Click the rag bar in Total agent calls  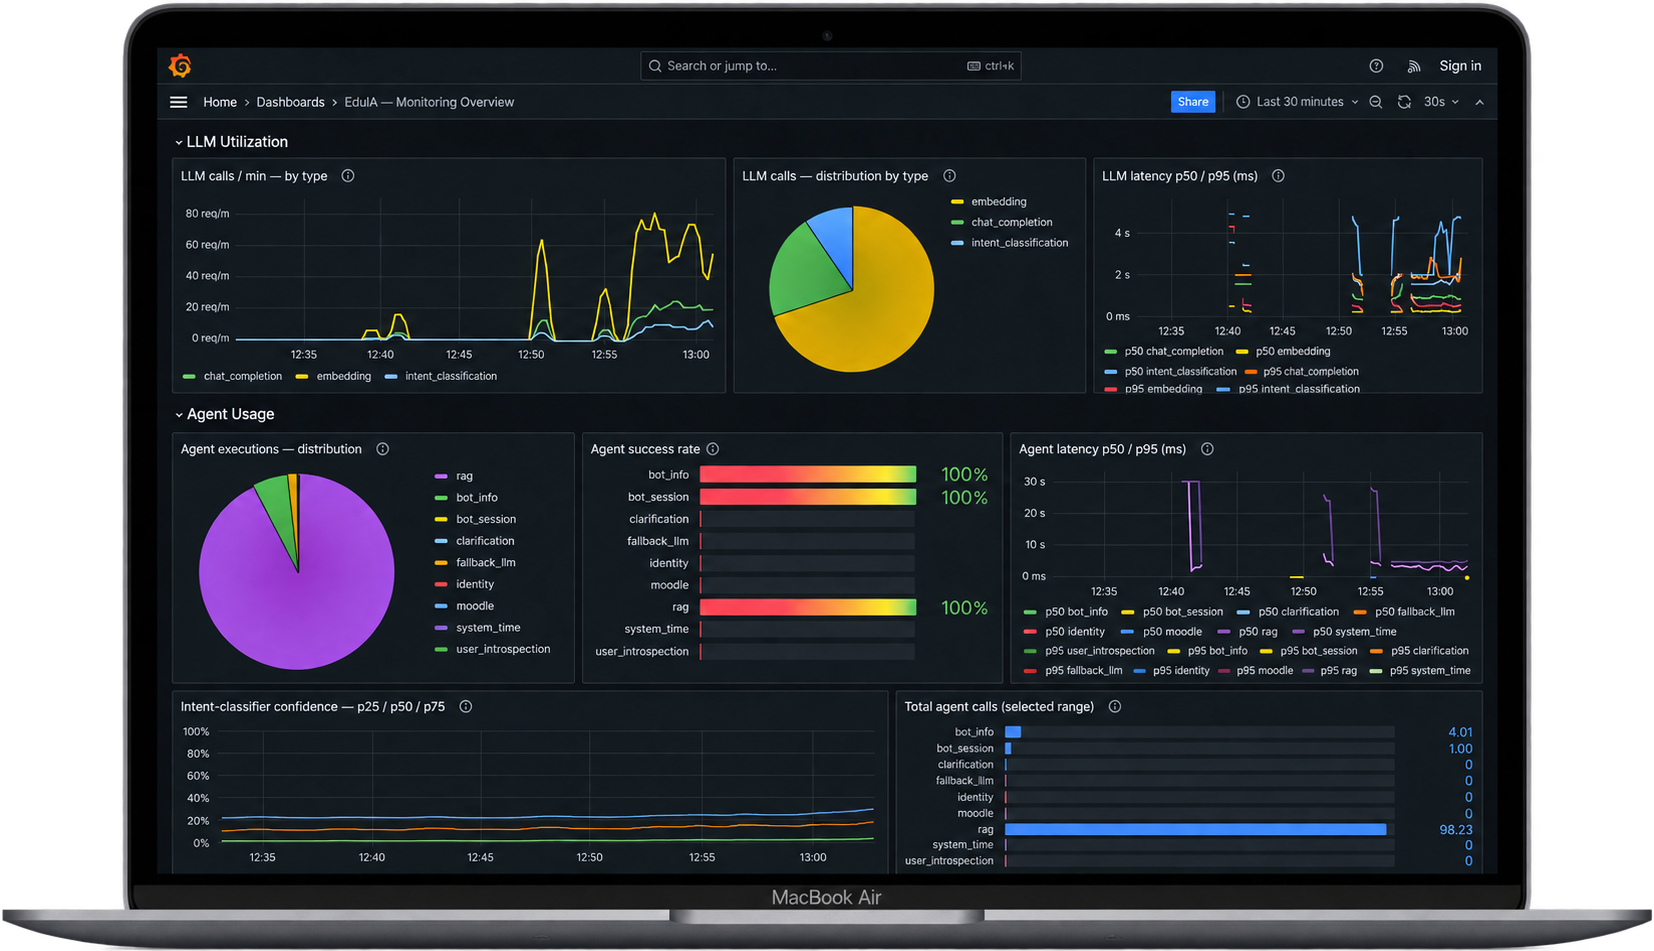pyautogui.click(x=1196, y=829)
